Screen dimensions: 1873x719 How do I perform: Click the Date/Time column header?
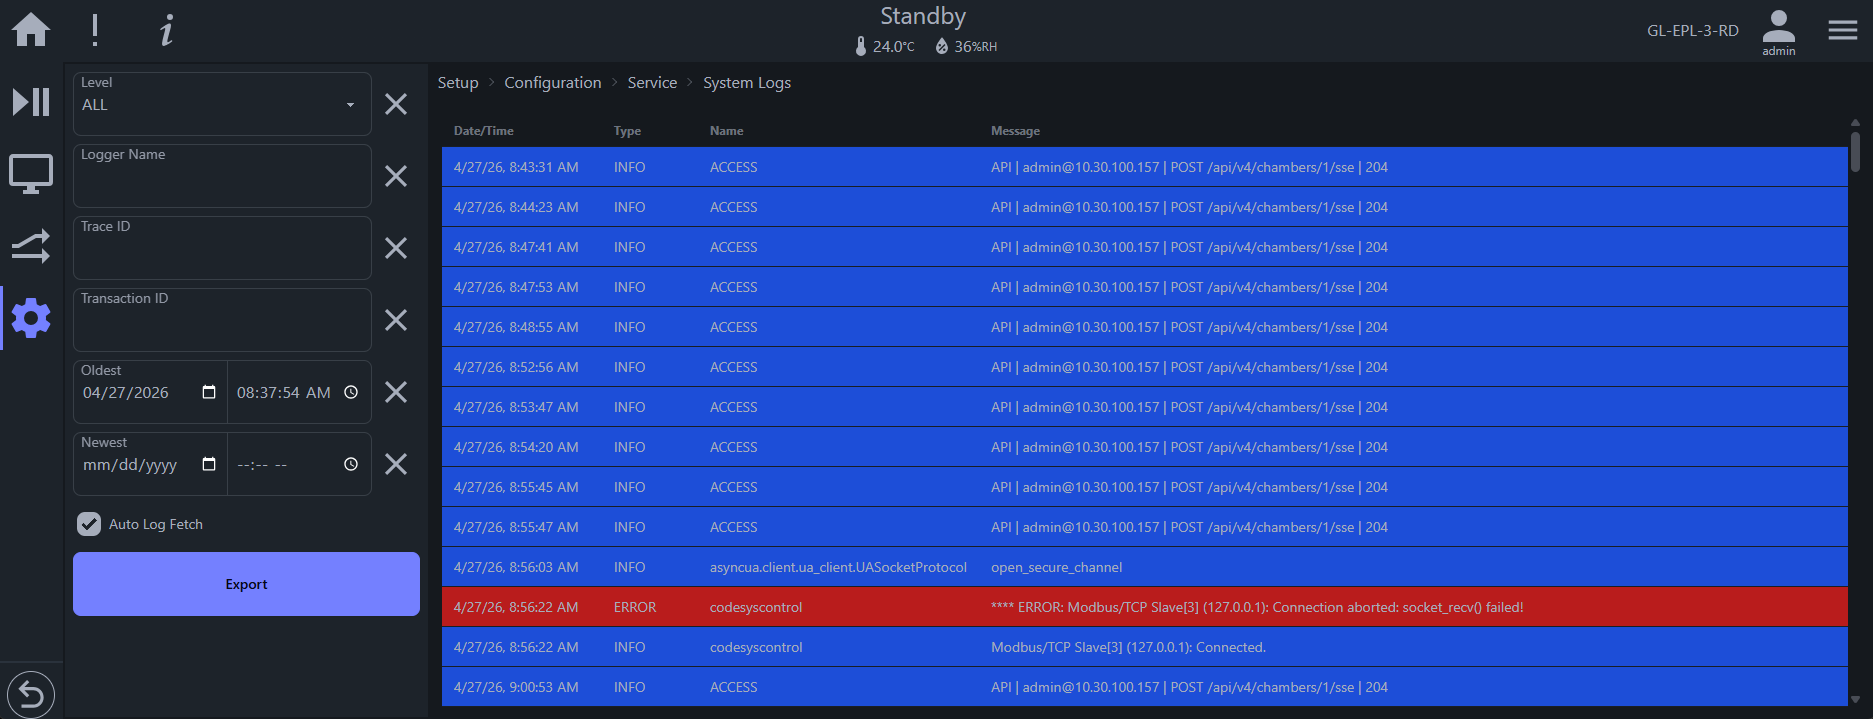click(484, 131)
